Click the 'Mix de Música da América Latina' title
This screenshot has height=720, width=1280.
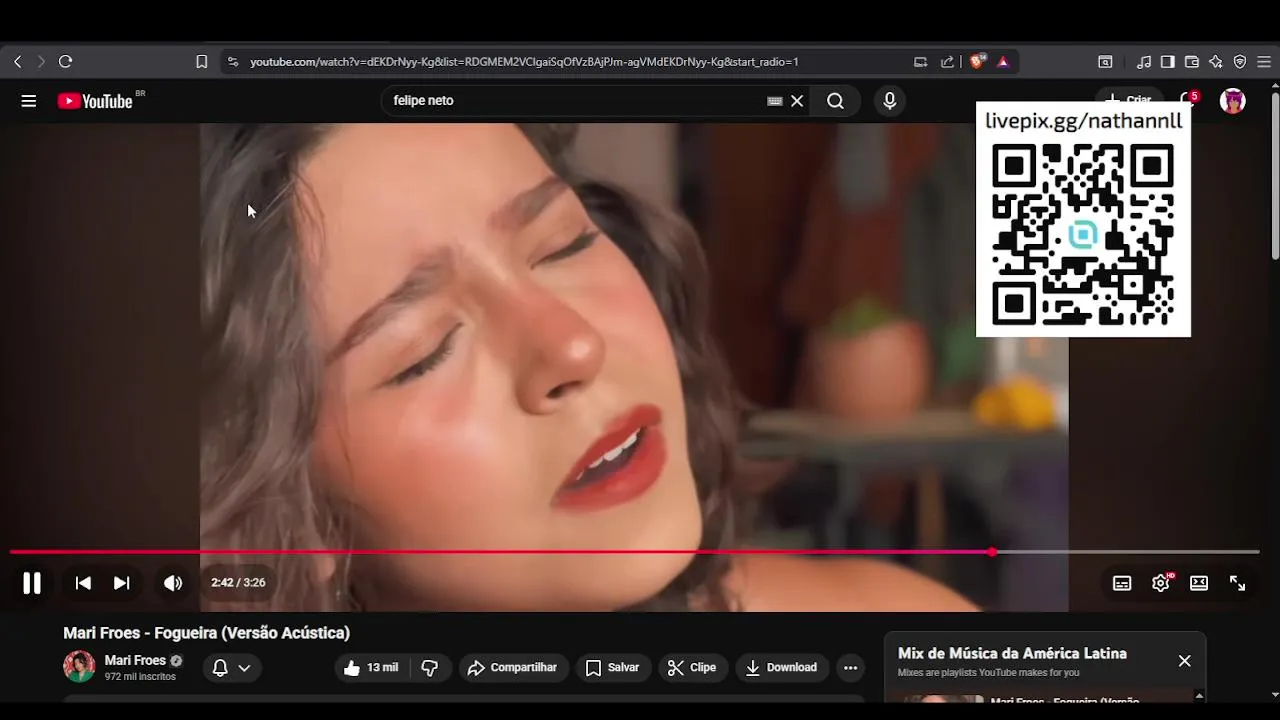click(x=1012, y=653)
